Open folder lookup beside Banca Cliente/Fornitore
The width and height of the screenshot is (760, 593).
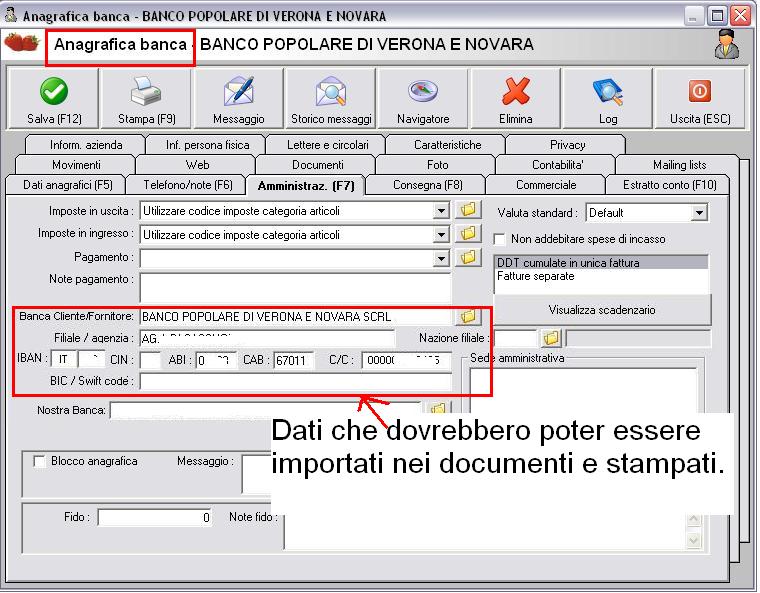pyautogui.click(x=468, y=317)
